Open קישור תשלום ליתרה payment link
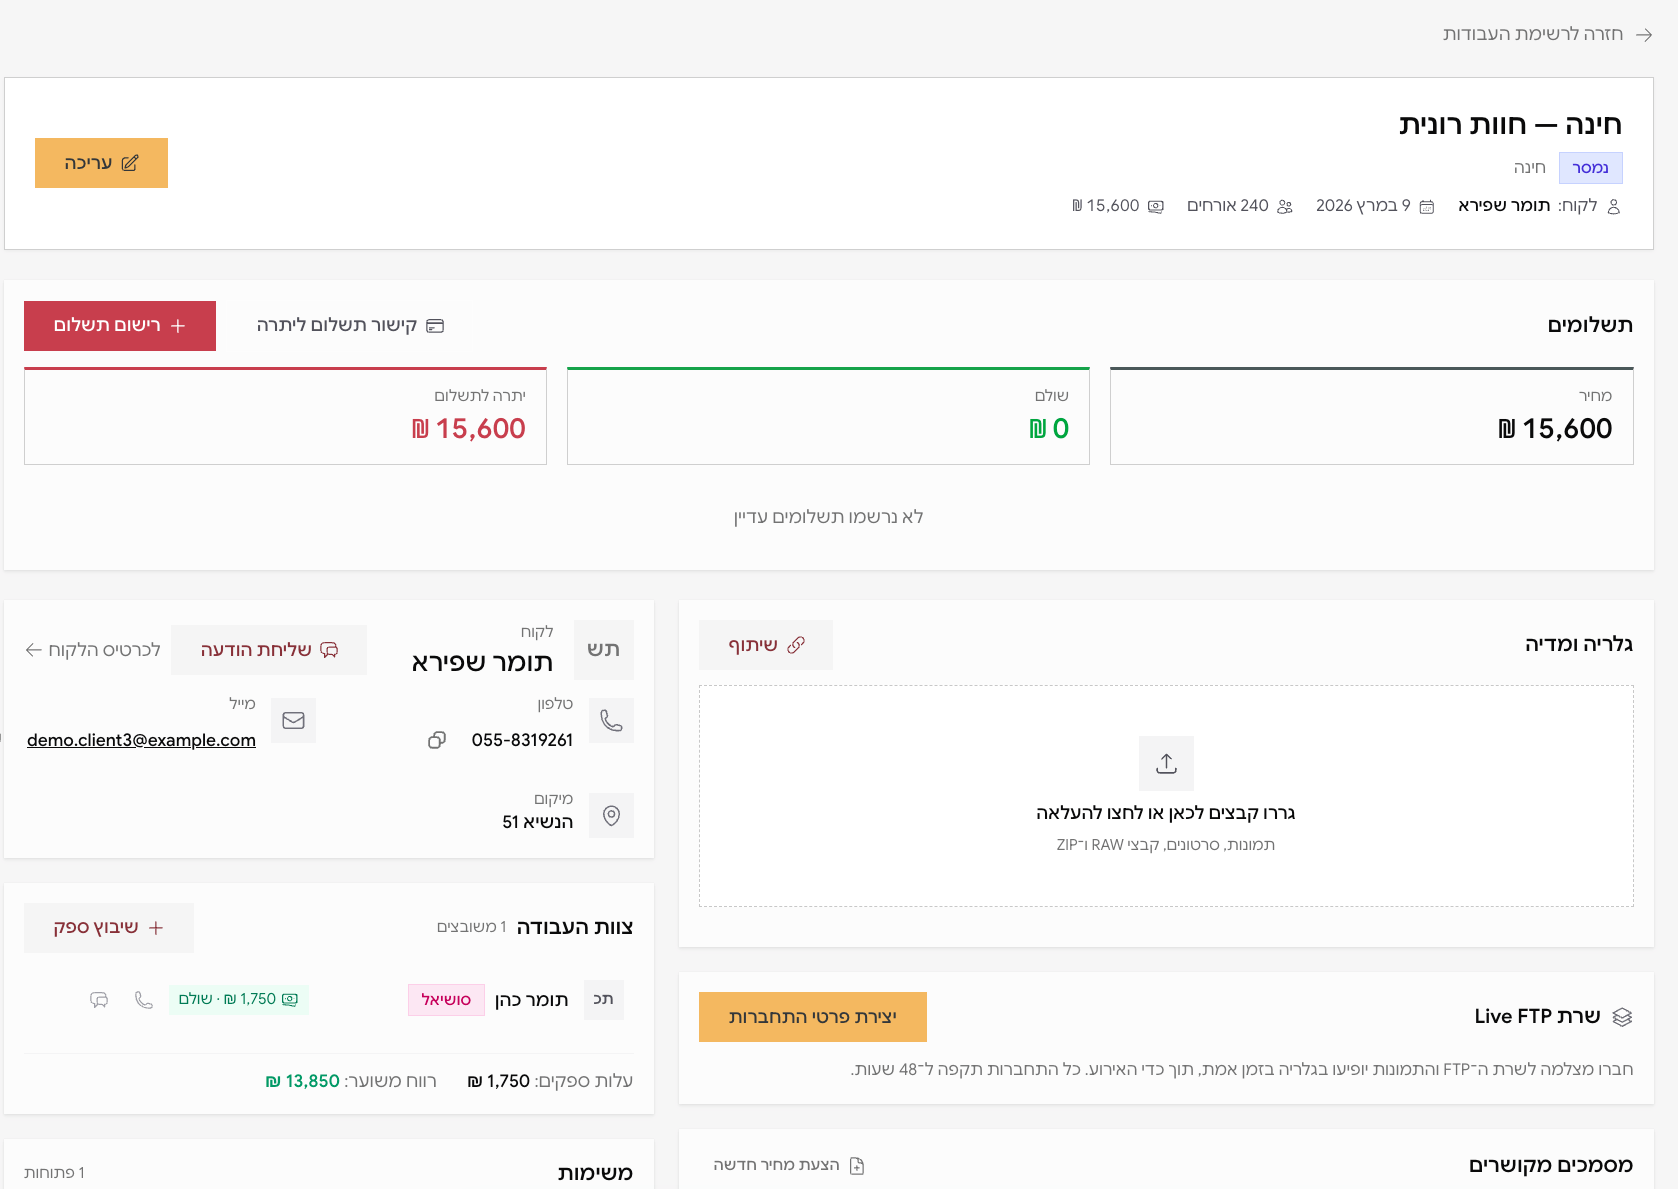 point(350,326)
